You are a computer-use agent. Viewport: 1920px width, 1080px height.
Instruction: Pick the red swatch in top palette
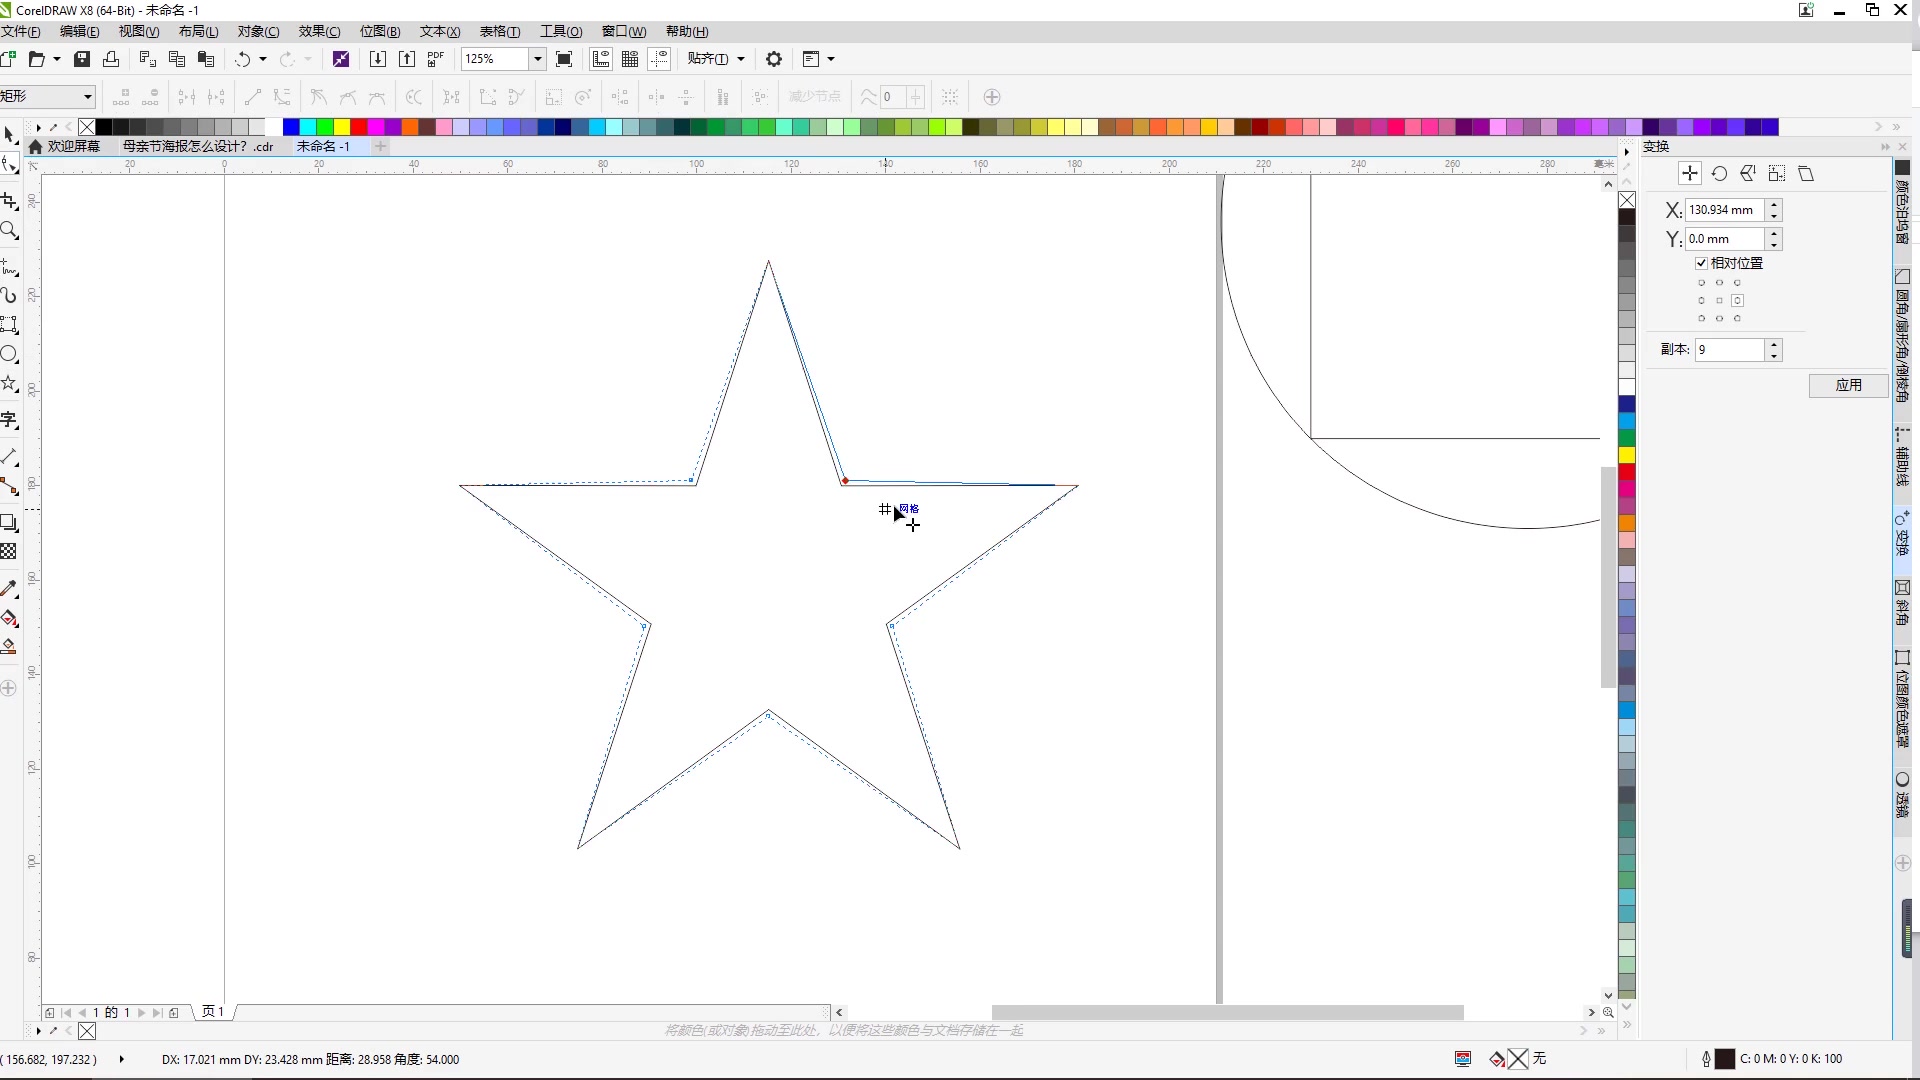[359, 127]
